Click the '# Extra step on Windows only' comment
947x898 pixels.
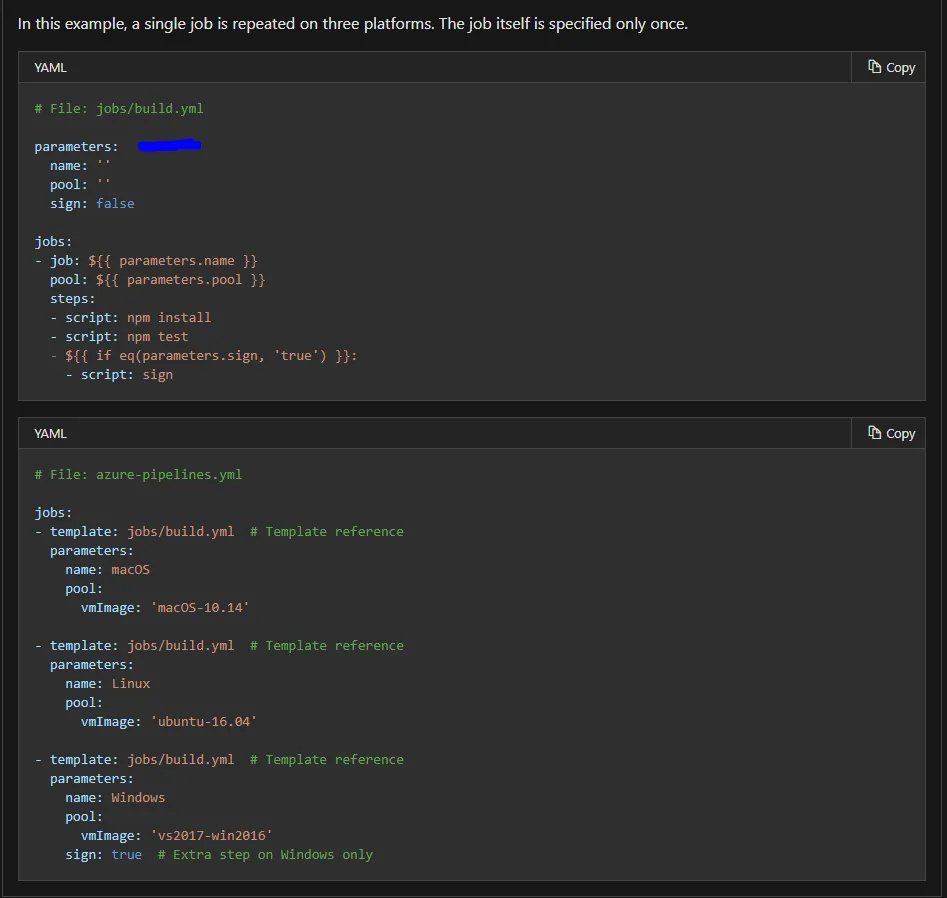click(265, 854)
